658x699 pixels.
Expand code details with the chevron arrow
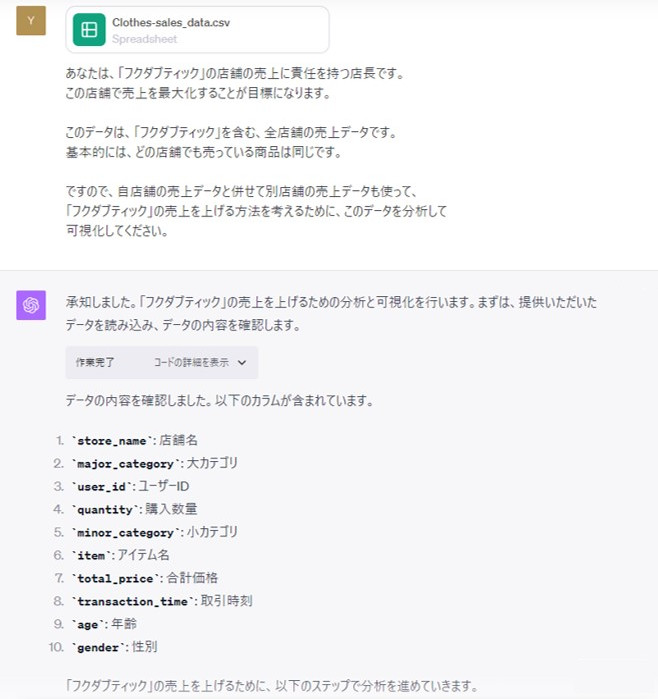coord(242,363)
